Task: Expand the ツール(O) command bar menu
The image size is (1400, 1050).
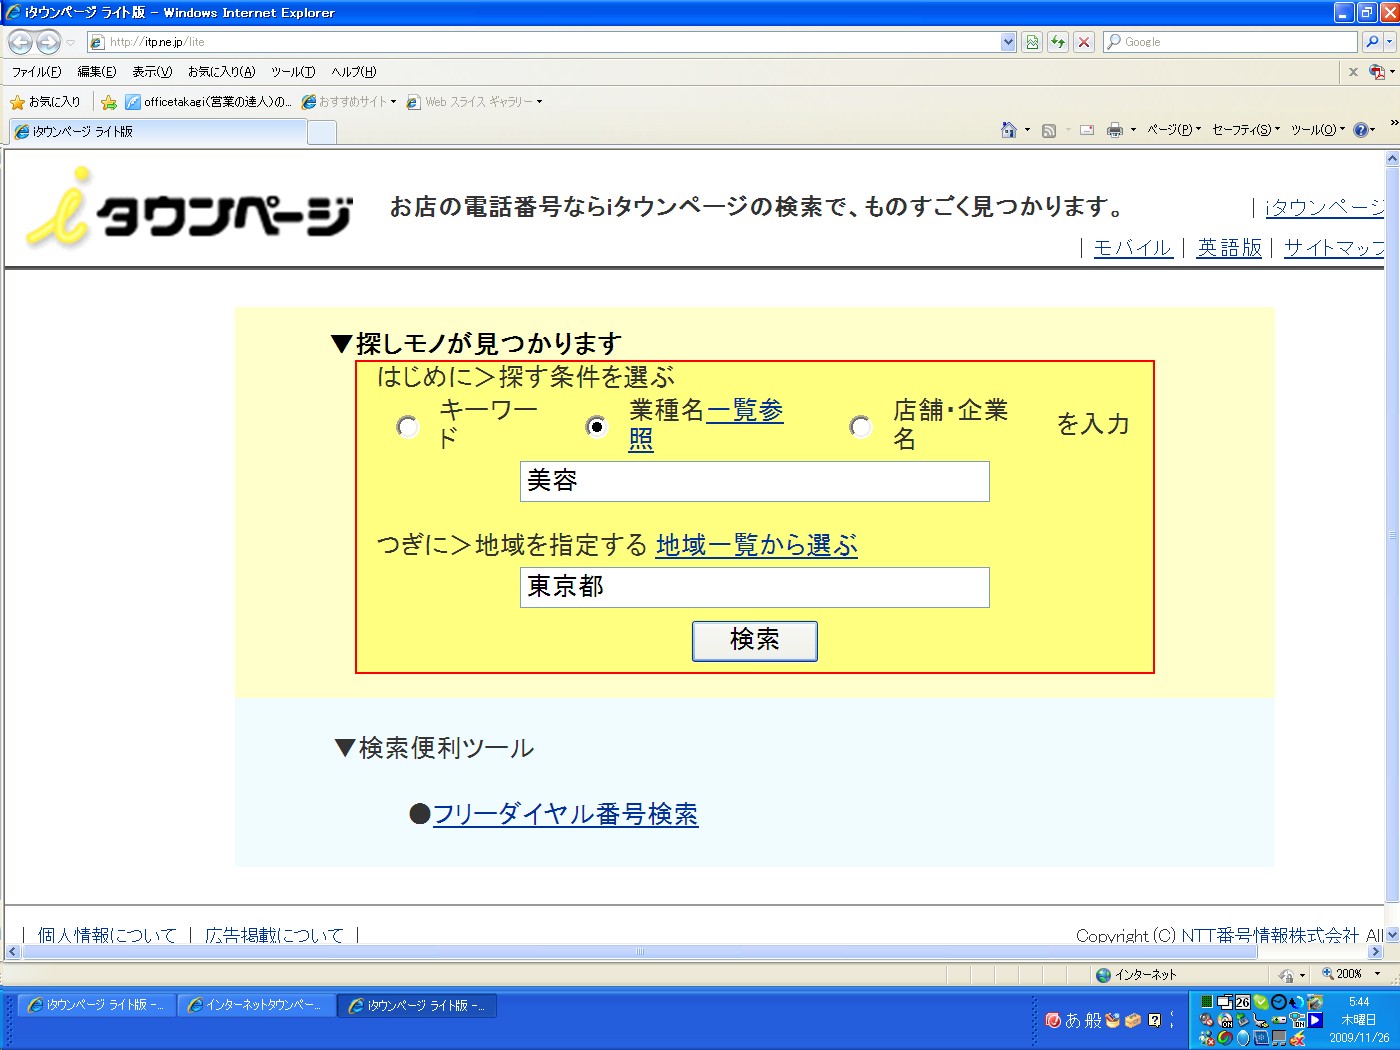Action: 1318,130
